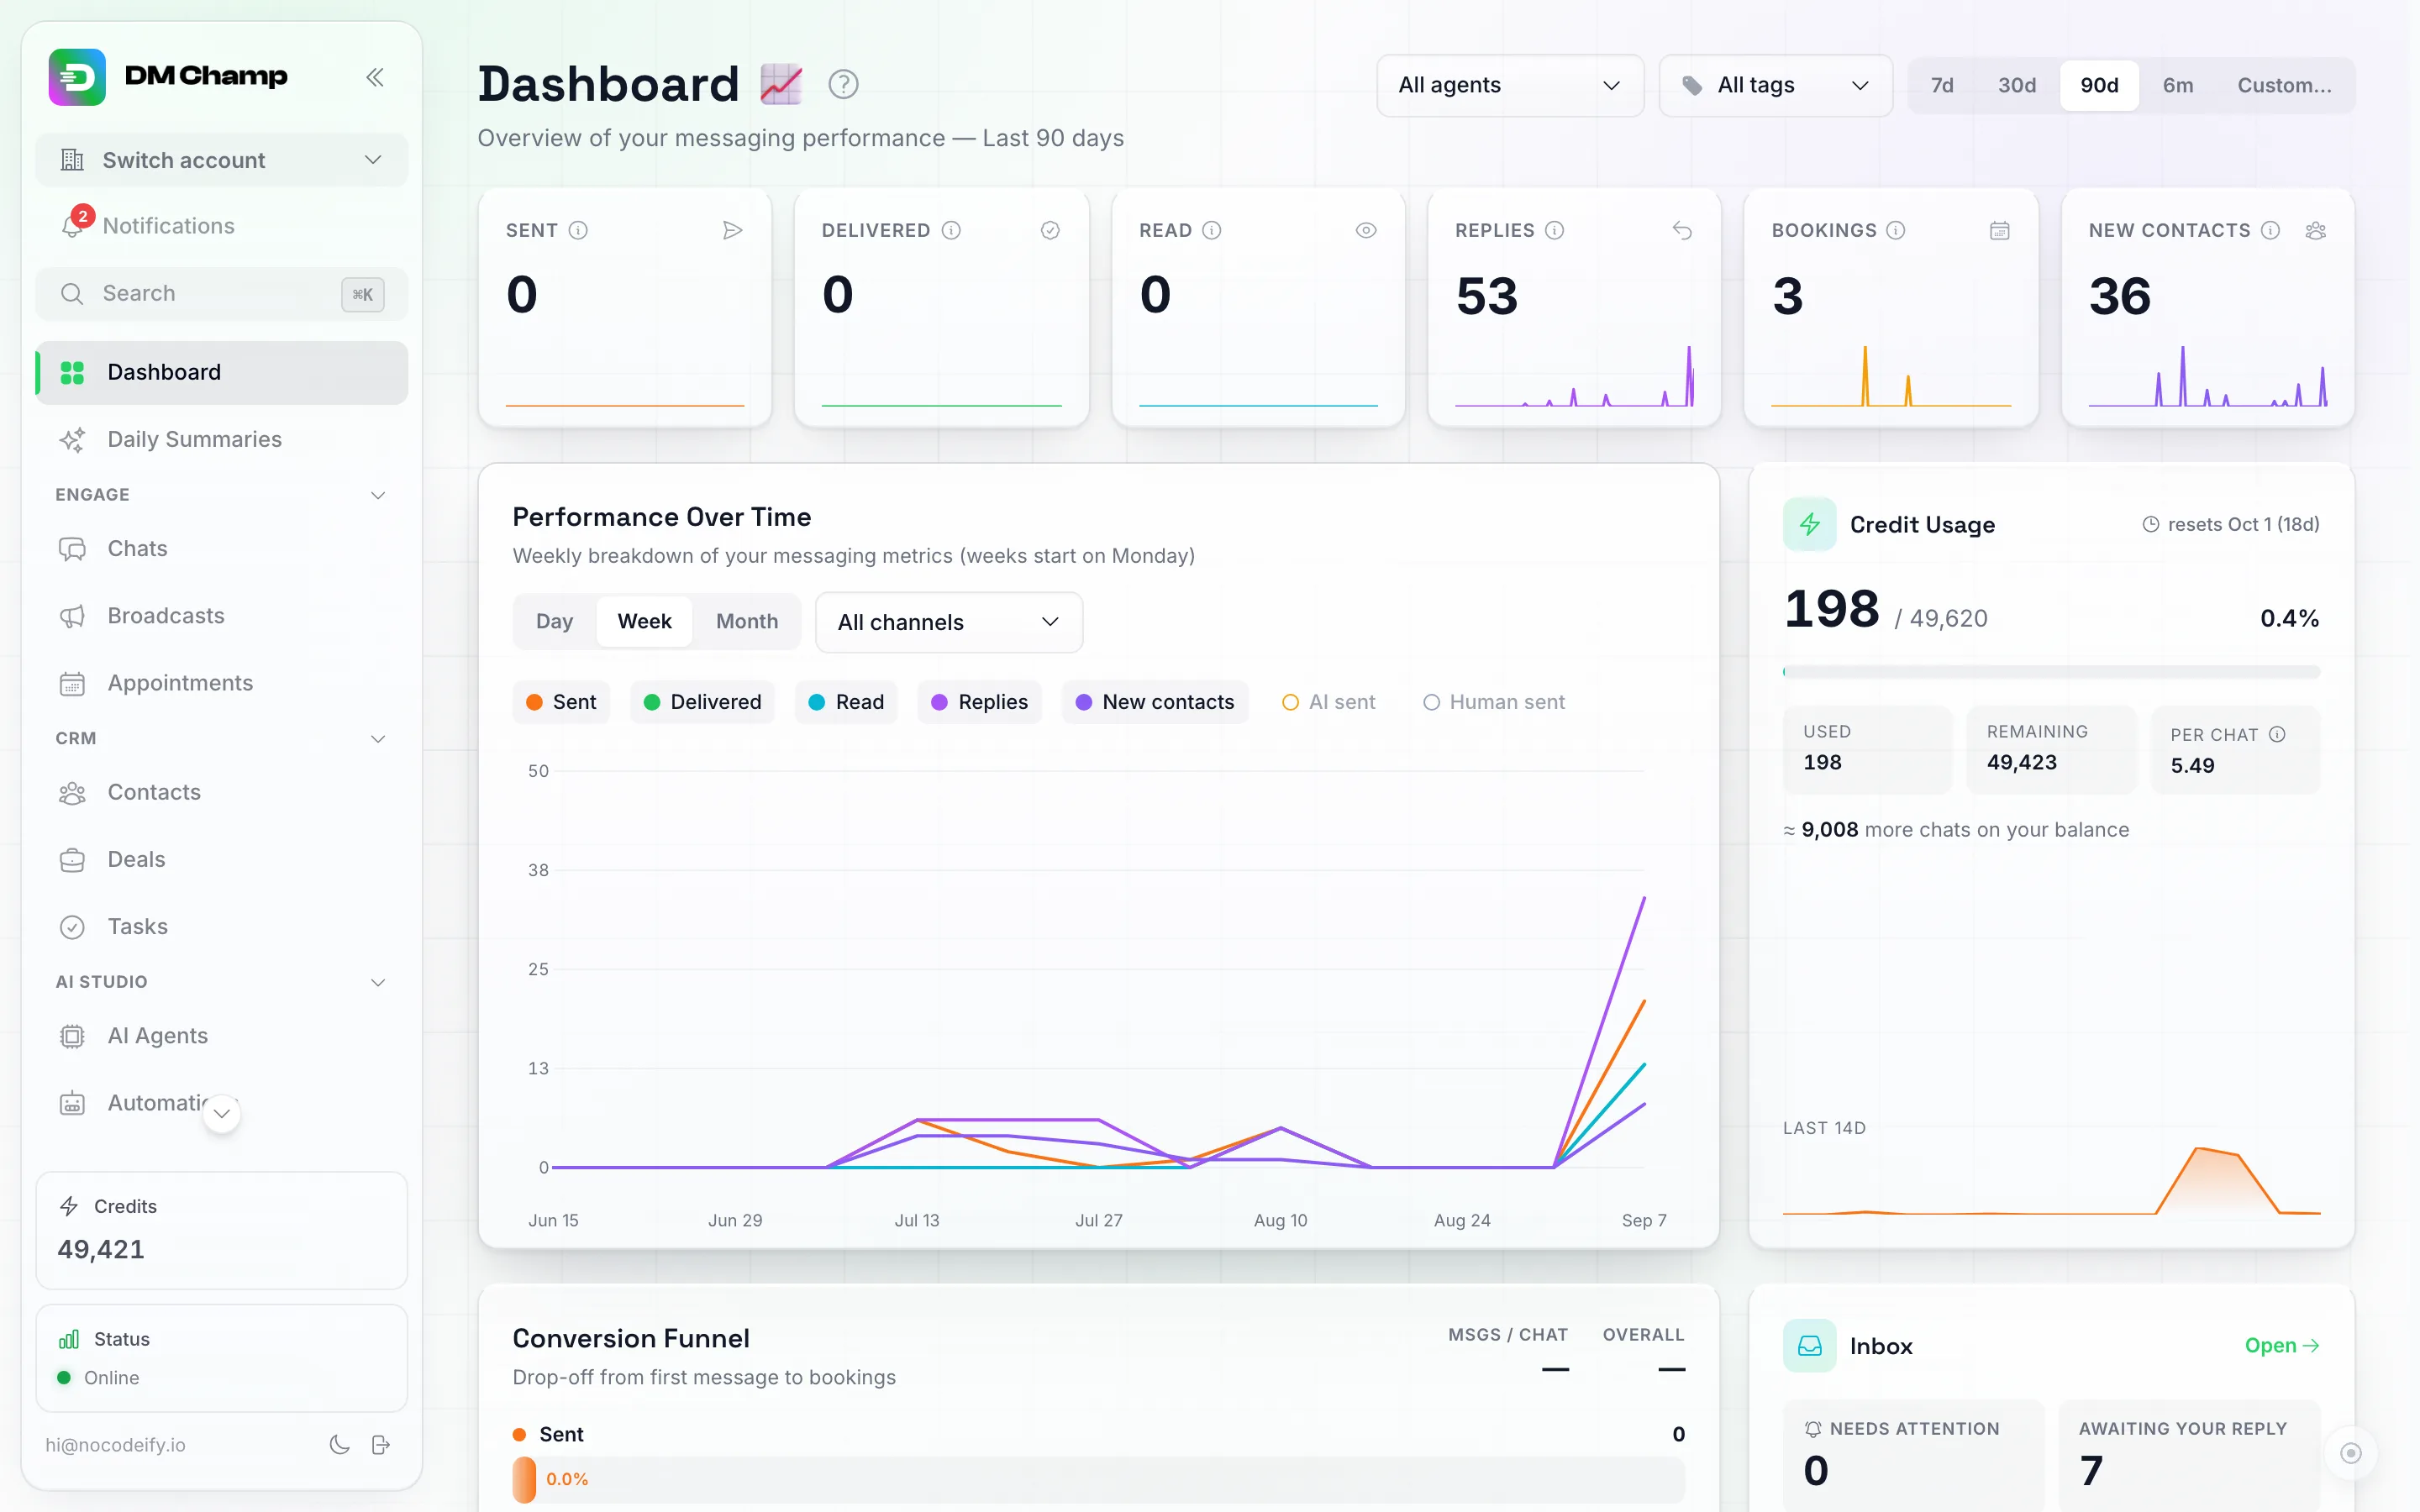Click the Credit Usage progress bar
The image size is (2420, 1512).
2051,672
